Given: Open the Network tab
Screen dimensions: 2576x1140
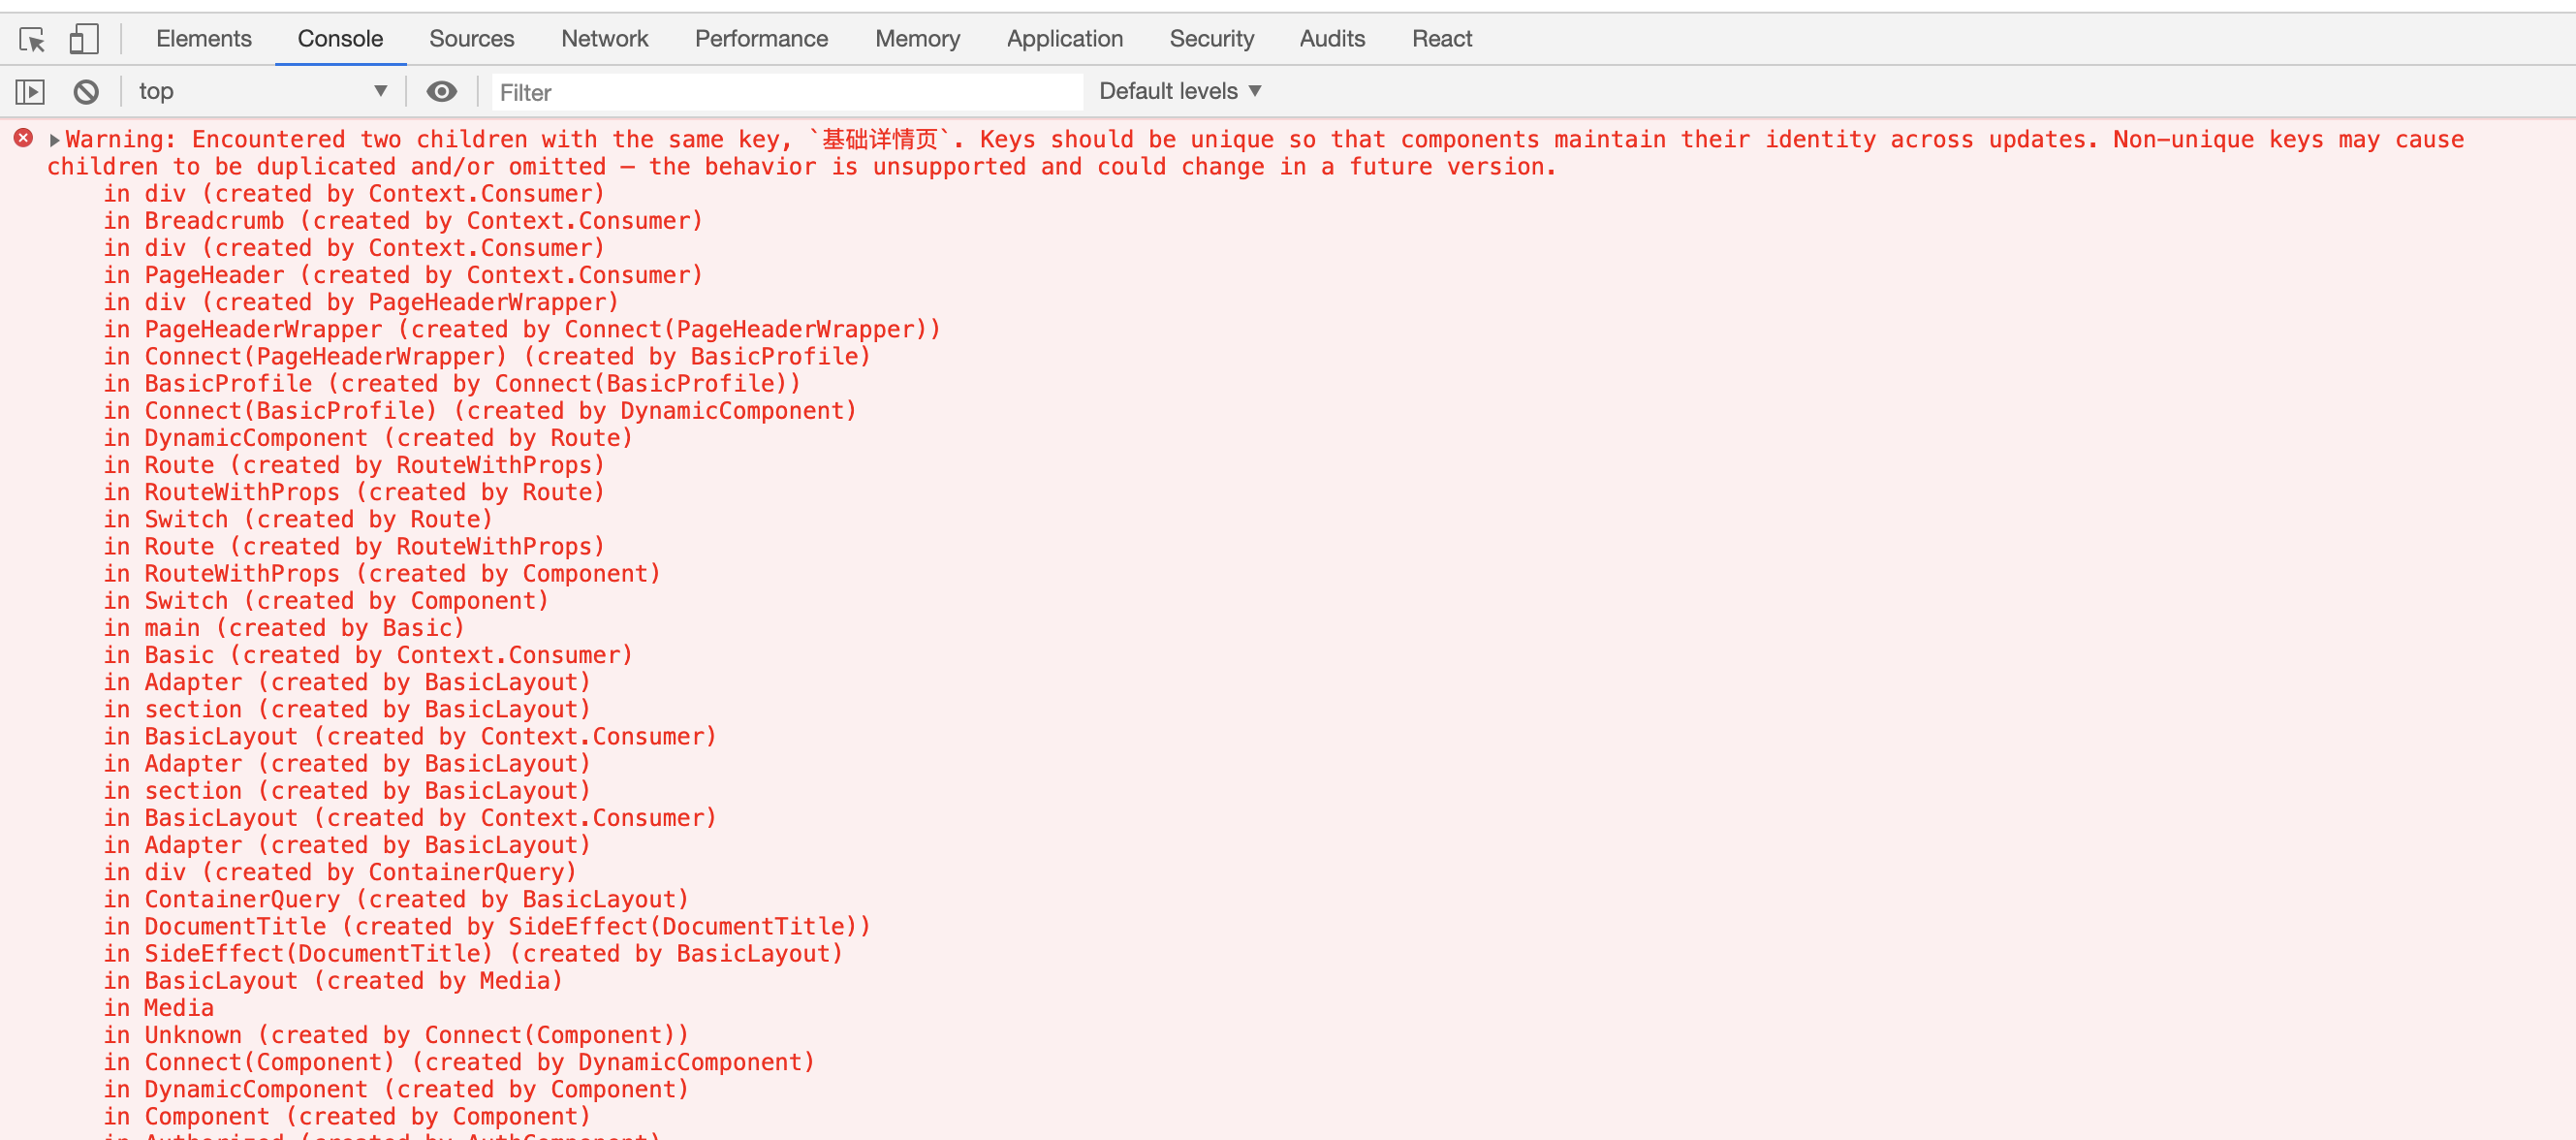Looking at the screenshot, I should pos(604,39).
